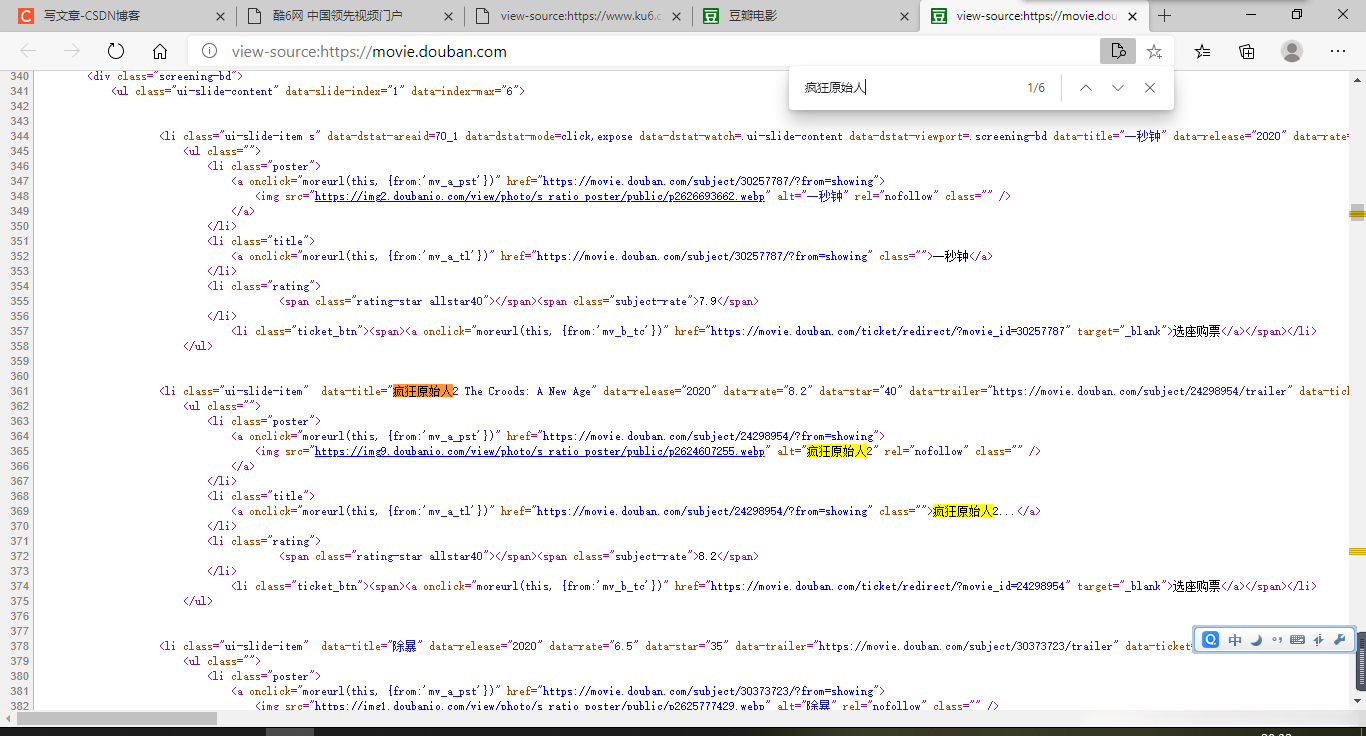Viewport: 1366px width, 736px height.
Task: Click line number 344 in the gutter
Action: pos(19,136)
